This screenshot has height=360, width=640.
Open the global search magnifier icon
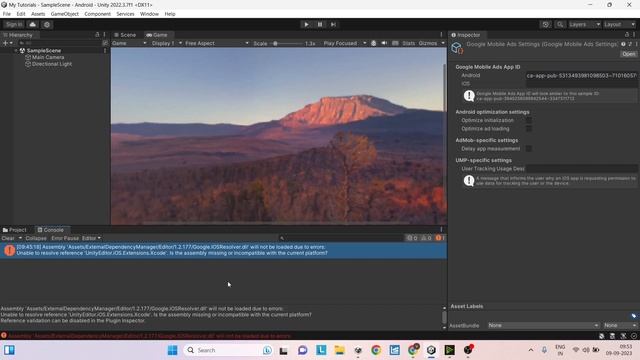(x=560, y=24)
